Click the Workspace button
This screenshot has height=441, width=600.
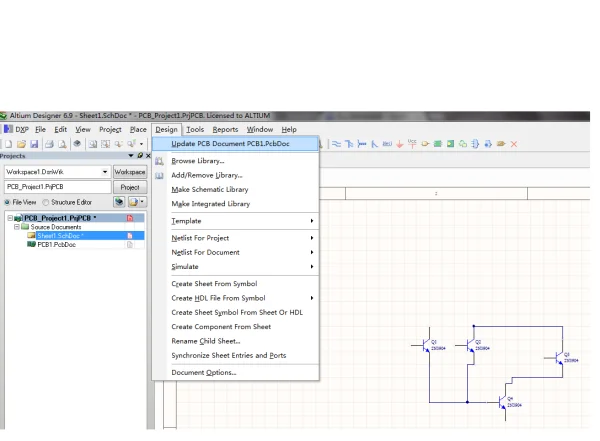[x=130, y=172]
